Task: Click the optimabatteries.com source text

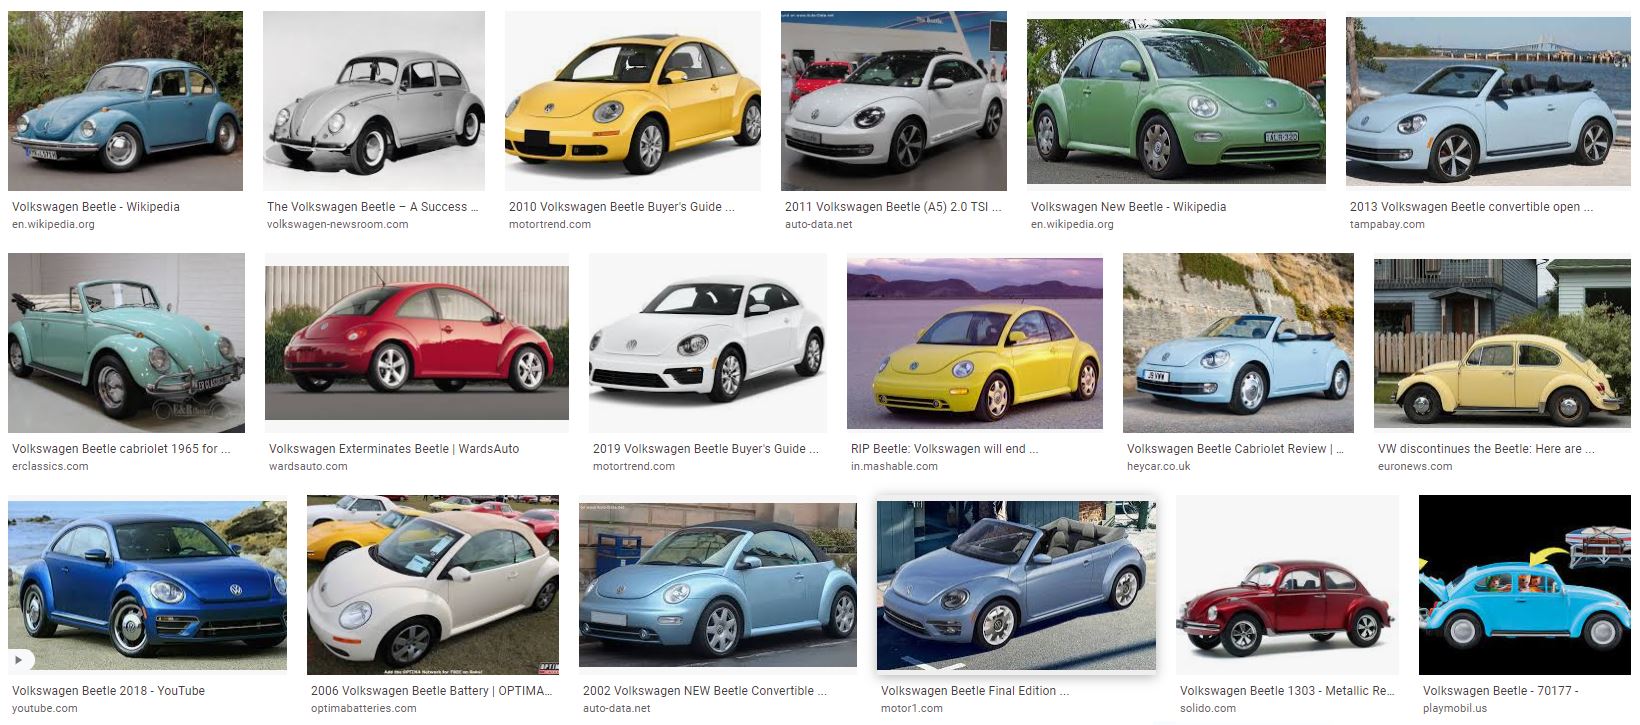Action: click(364, 709)
